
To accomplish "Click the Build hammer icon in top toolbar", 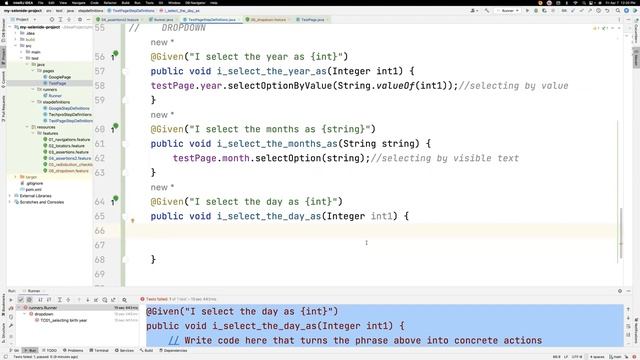I will [487, 11].
